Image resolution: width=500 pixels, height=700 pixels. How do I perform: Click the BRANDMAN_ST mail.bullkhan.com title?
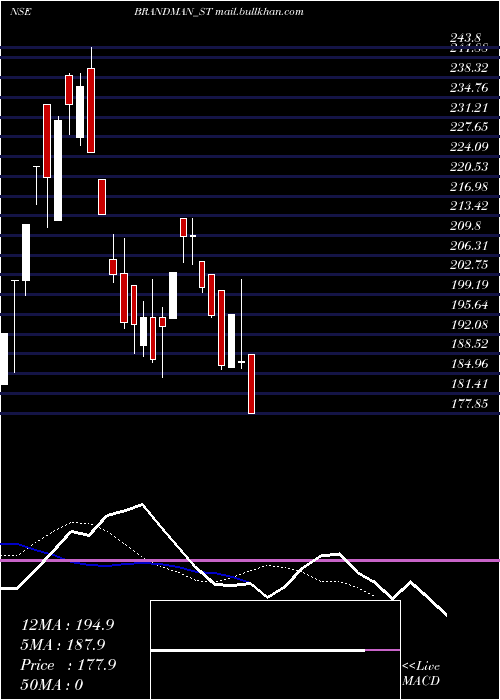click(219, 12)
